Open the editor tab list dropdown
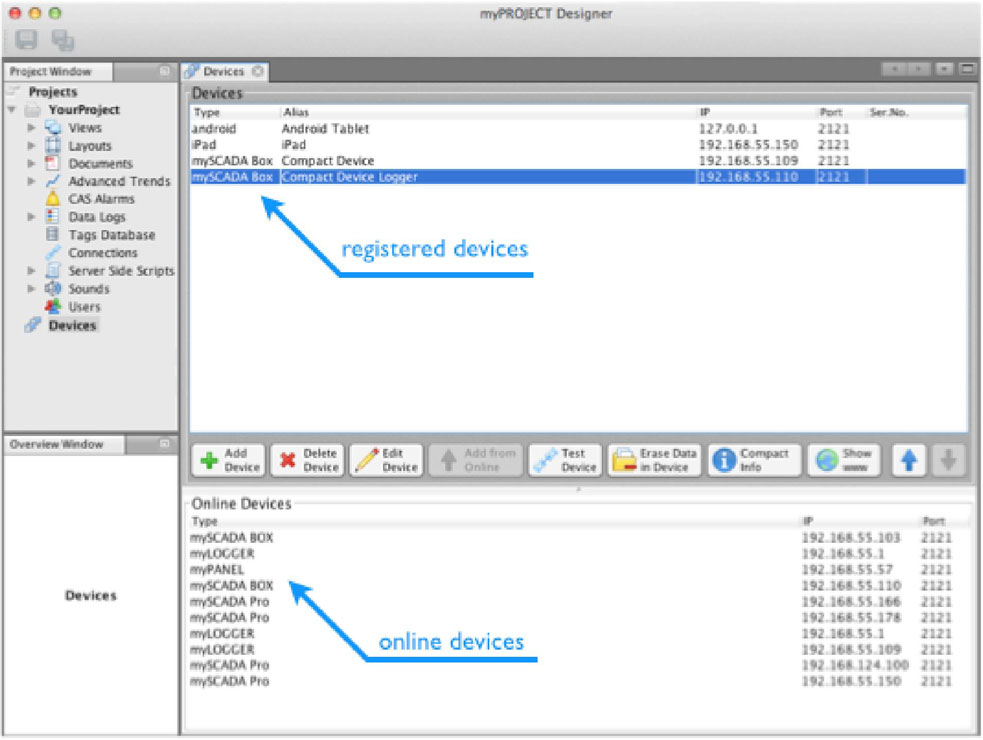The width and height of the screenshot is (983, 740). click(x=944, y=69)
